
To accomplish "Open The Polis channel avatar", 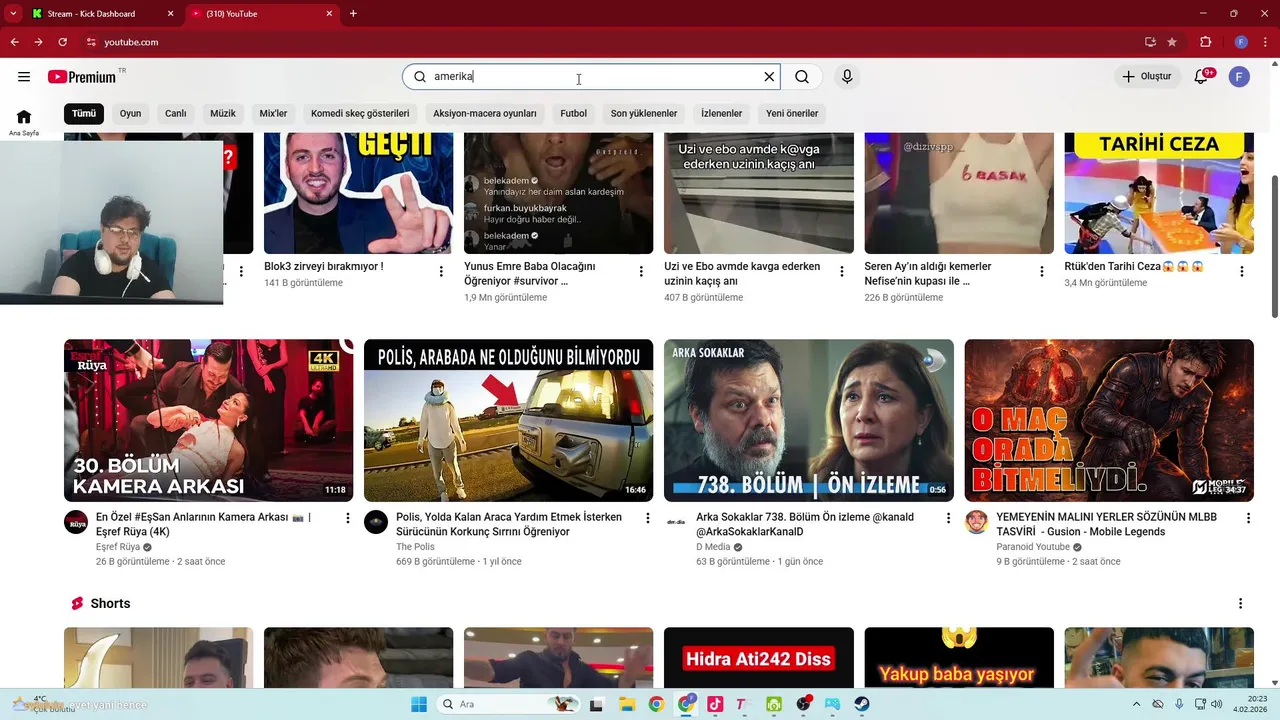I will point(376,522).
